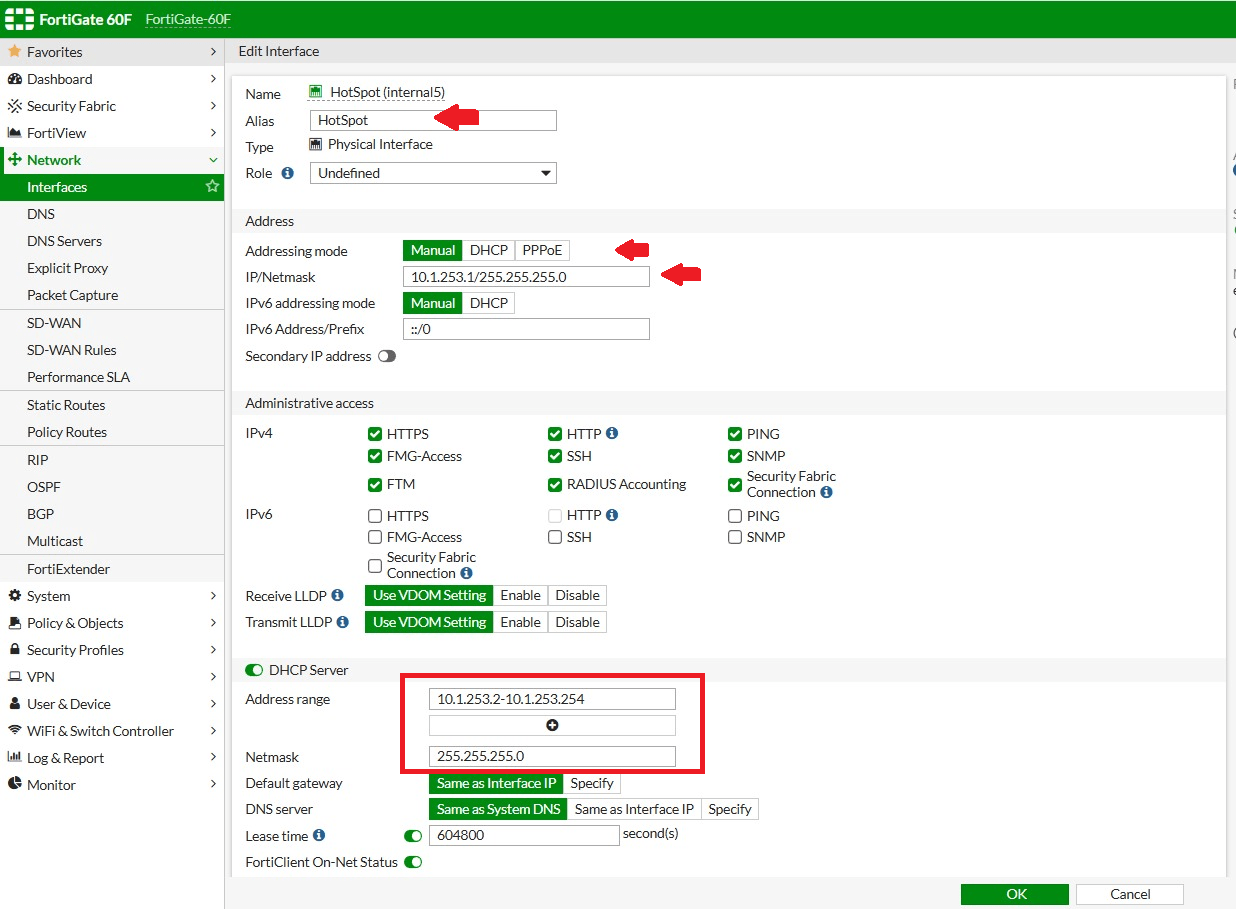Select DNS Servers from the sidebar
The width and height of the screenshot is (1236, 909).
[64, 241]
